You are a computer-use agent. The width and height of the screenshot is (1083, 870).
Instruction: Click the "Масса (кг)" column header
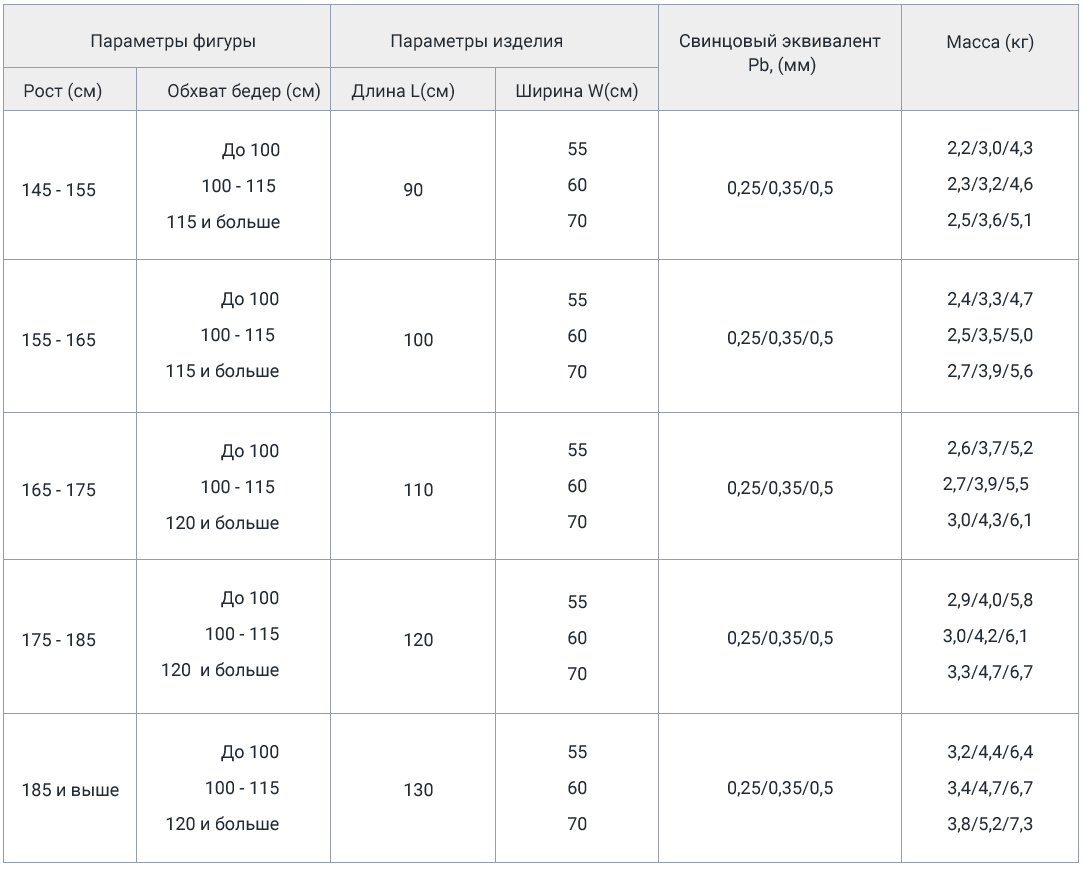pos(989,42)
